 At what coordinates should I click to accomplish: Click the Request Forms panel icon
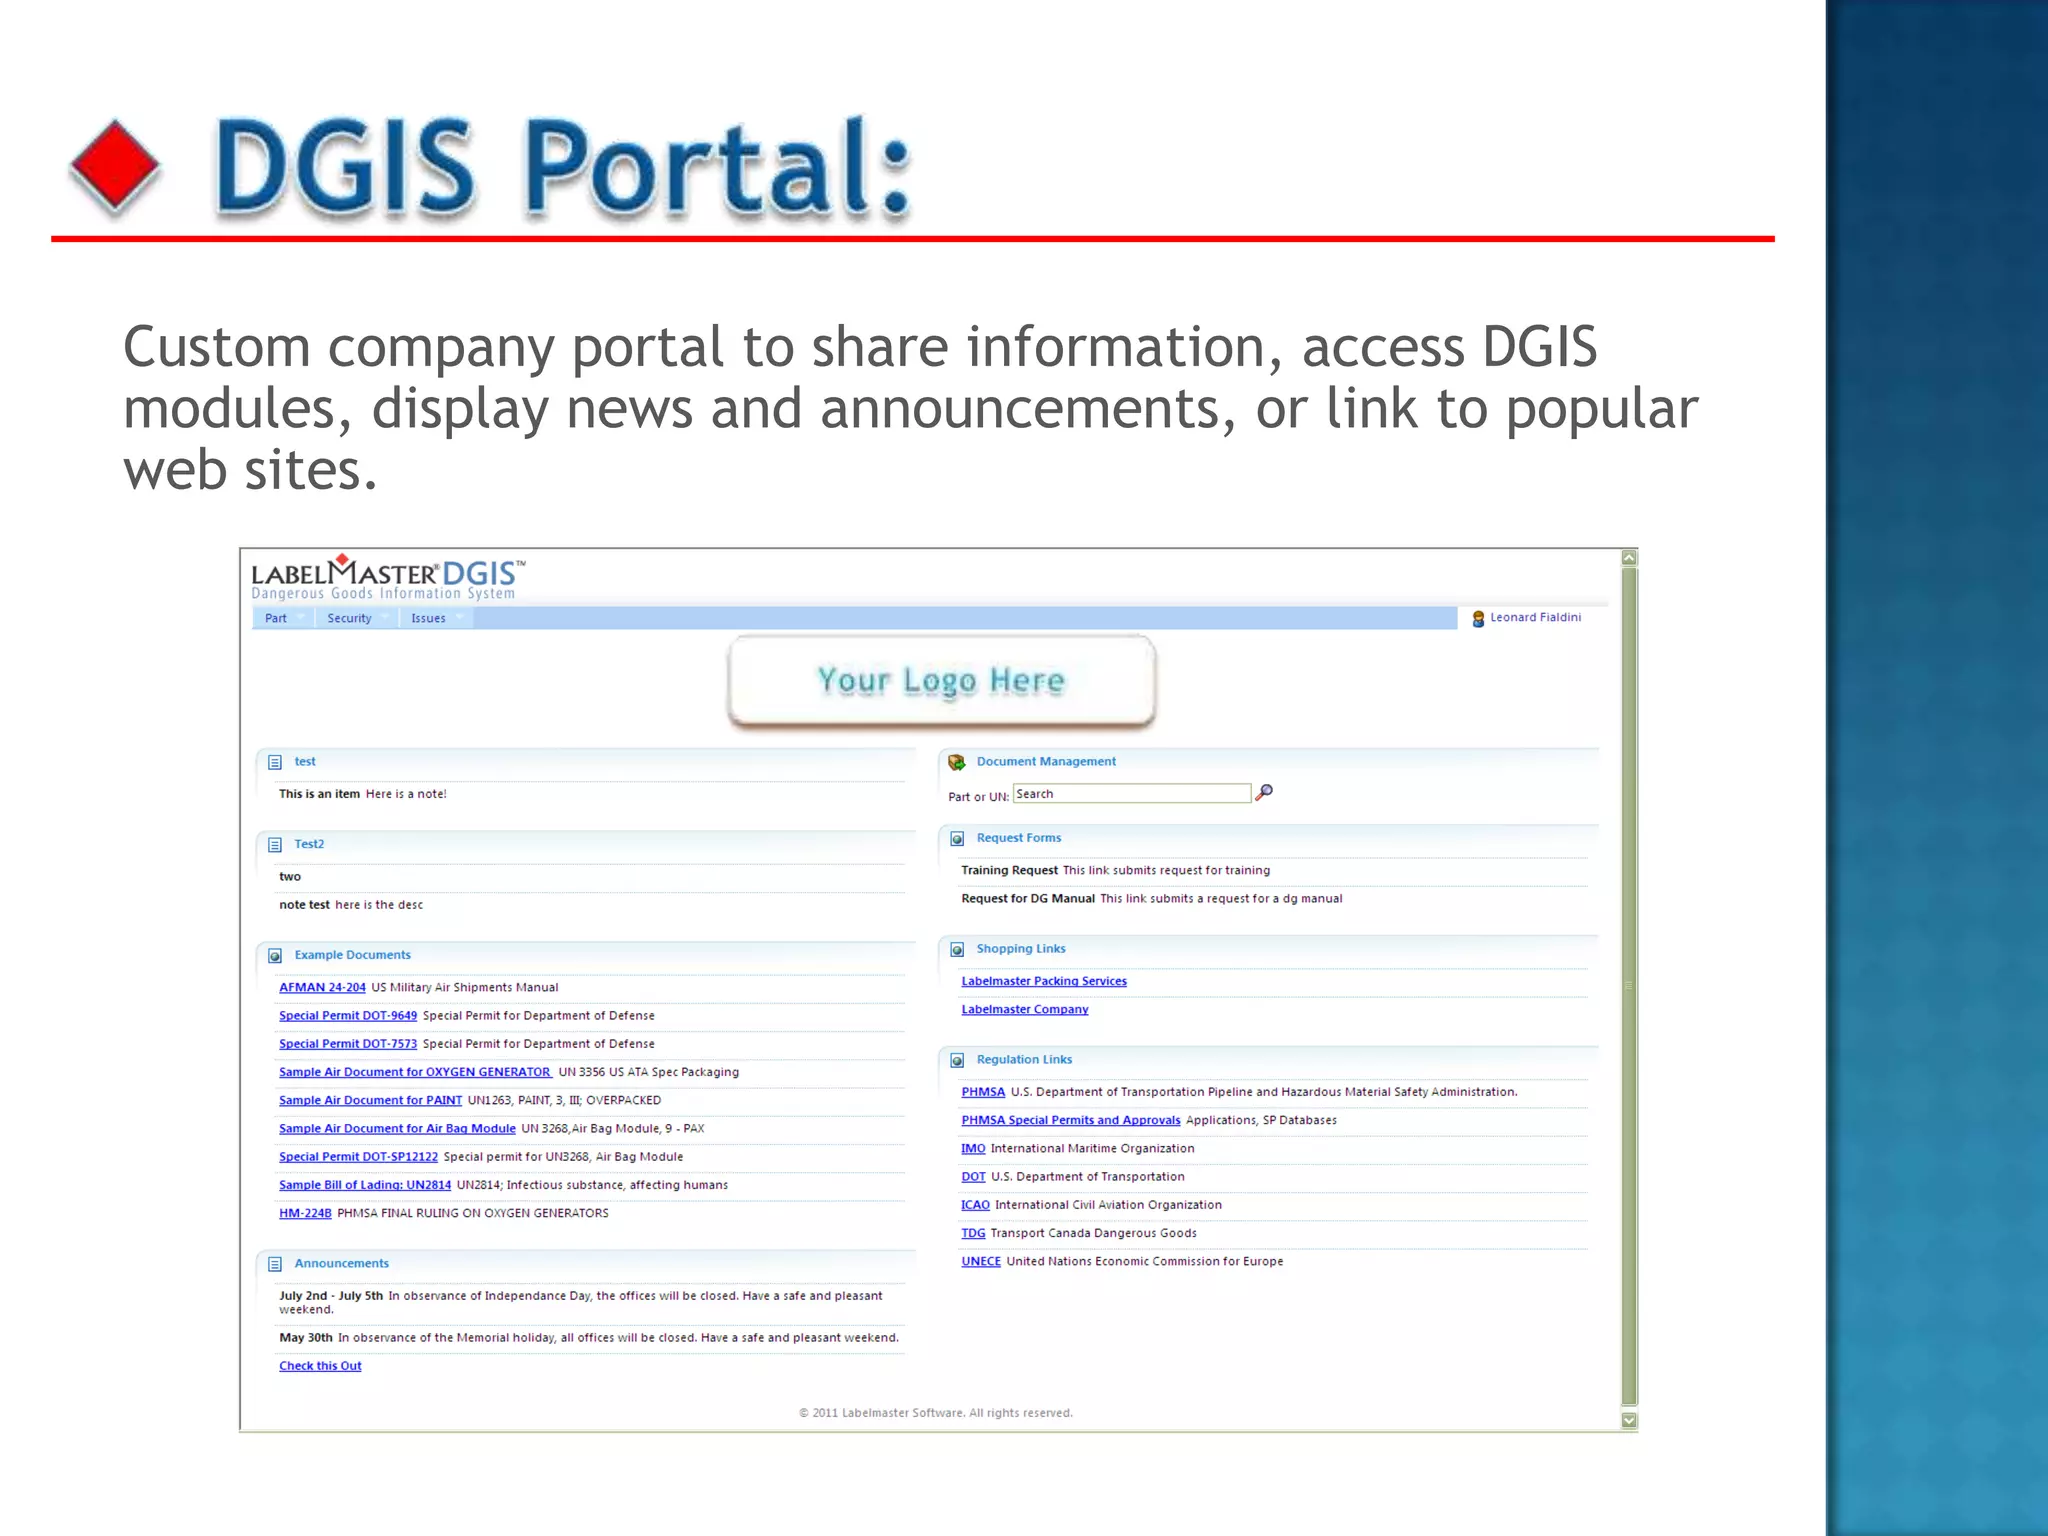(x=957, y=839)
